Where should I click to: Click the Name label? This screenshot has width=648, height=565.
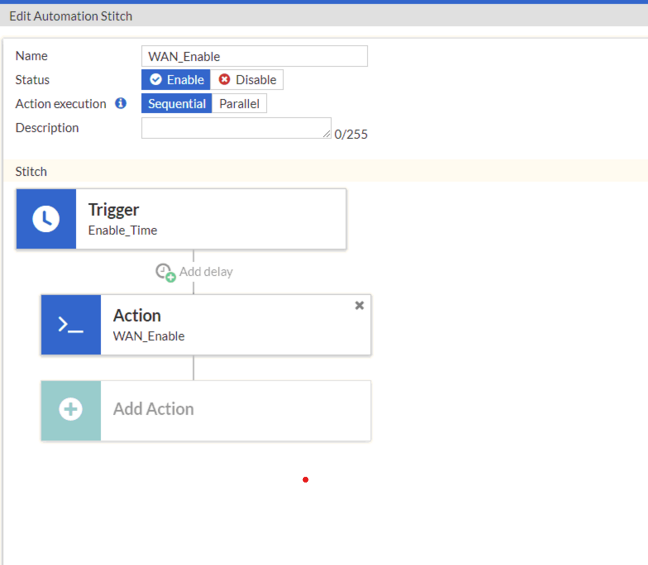click(31, 56)
